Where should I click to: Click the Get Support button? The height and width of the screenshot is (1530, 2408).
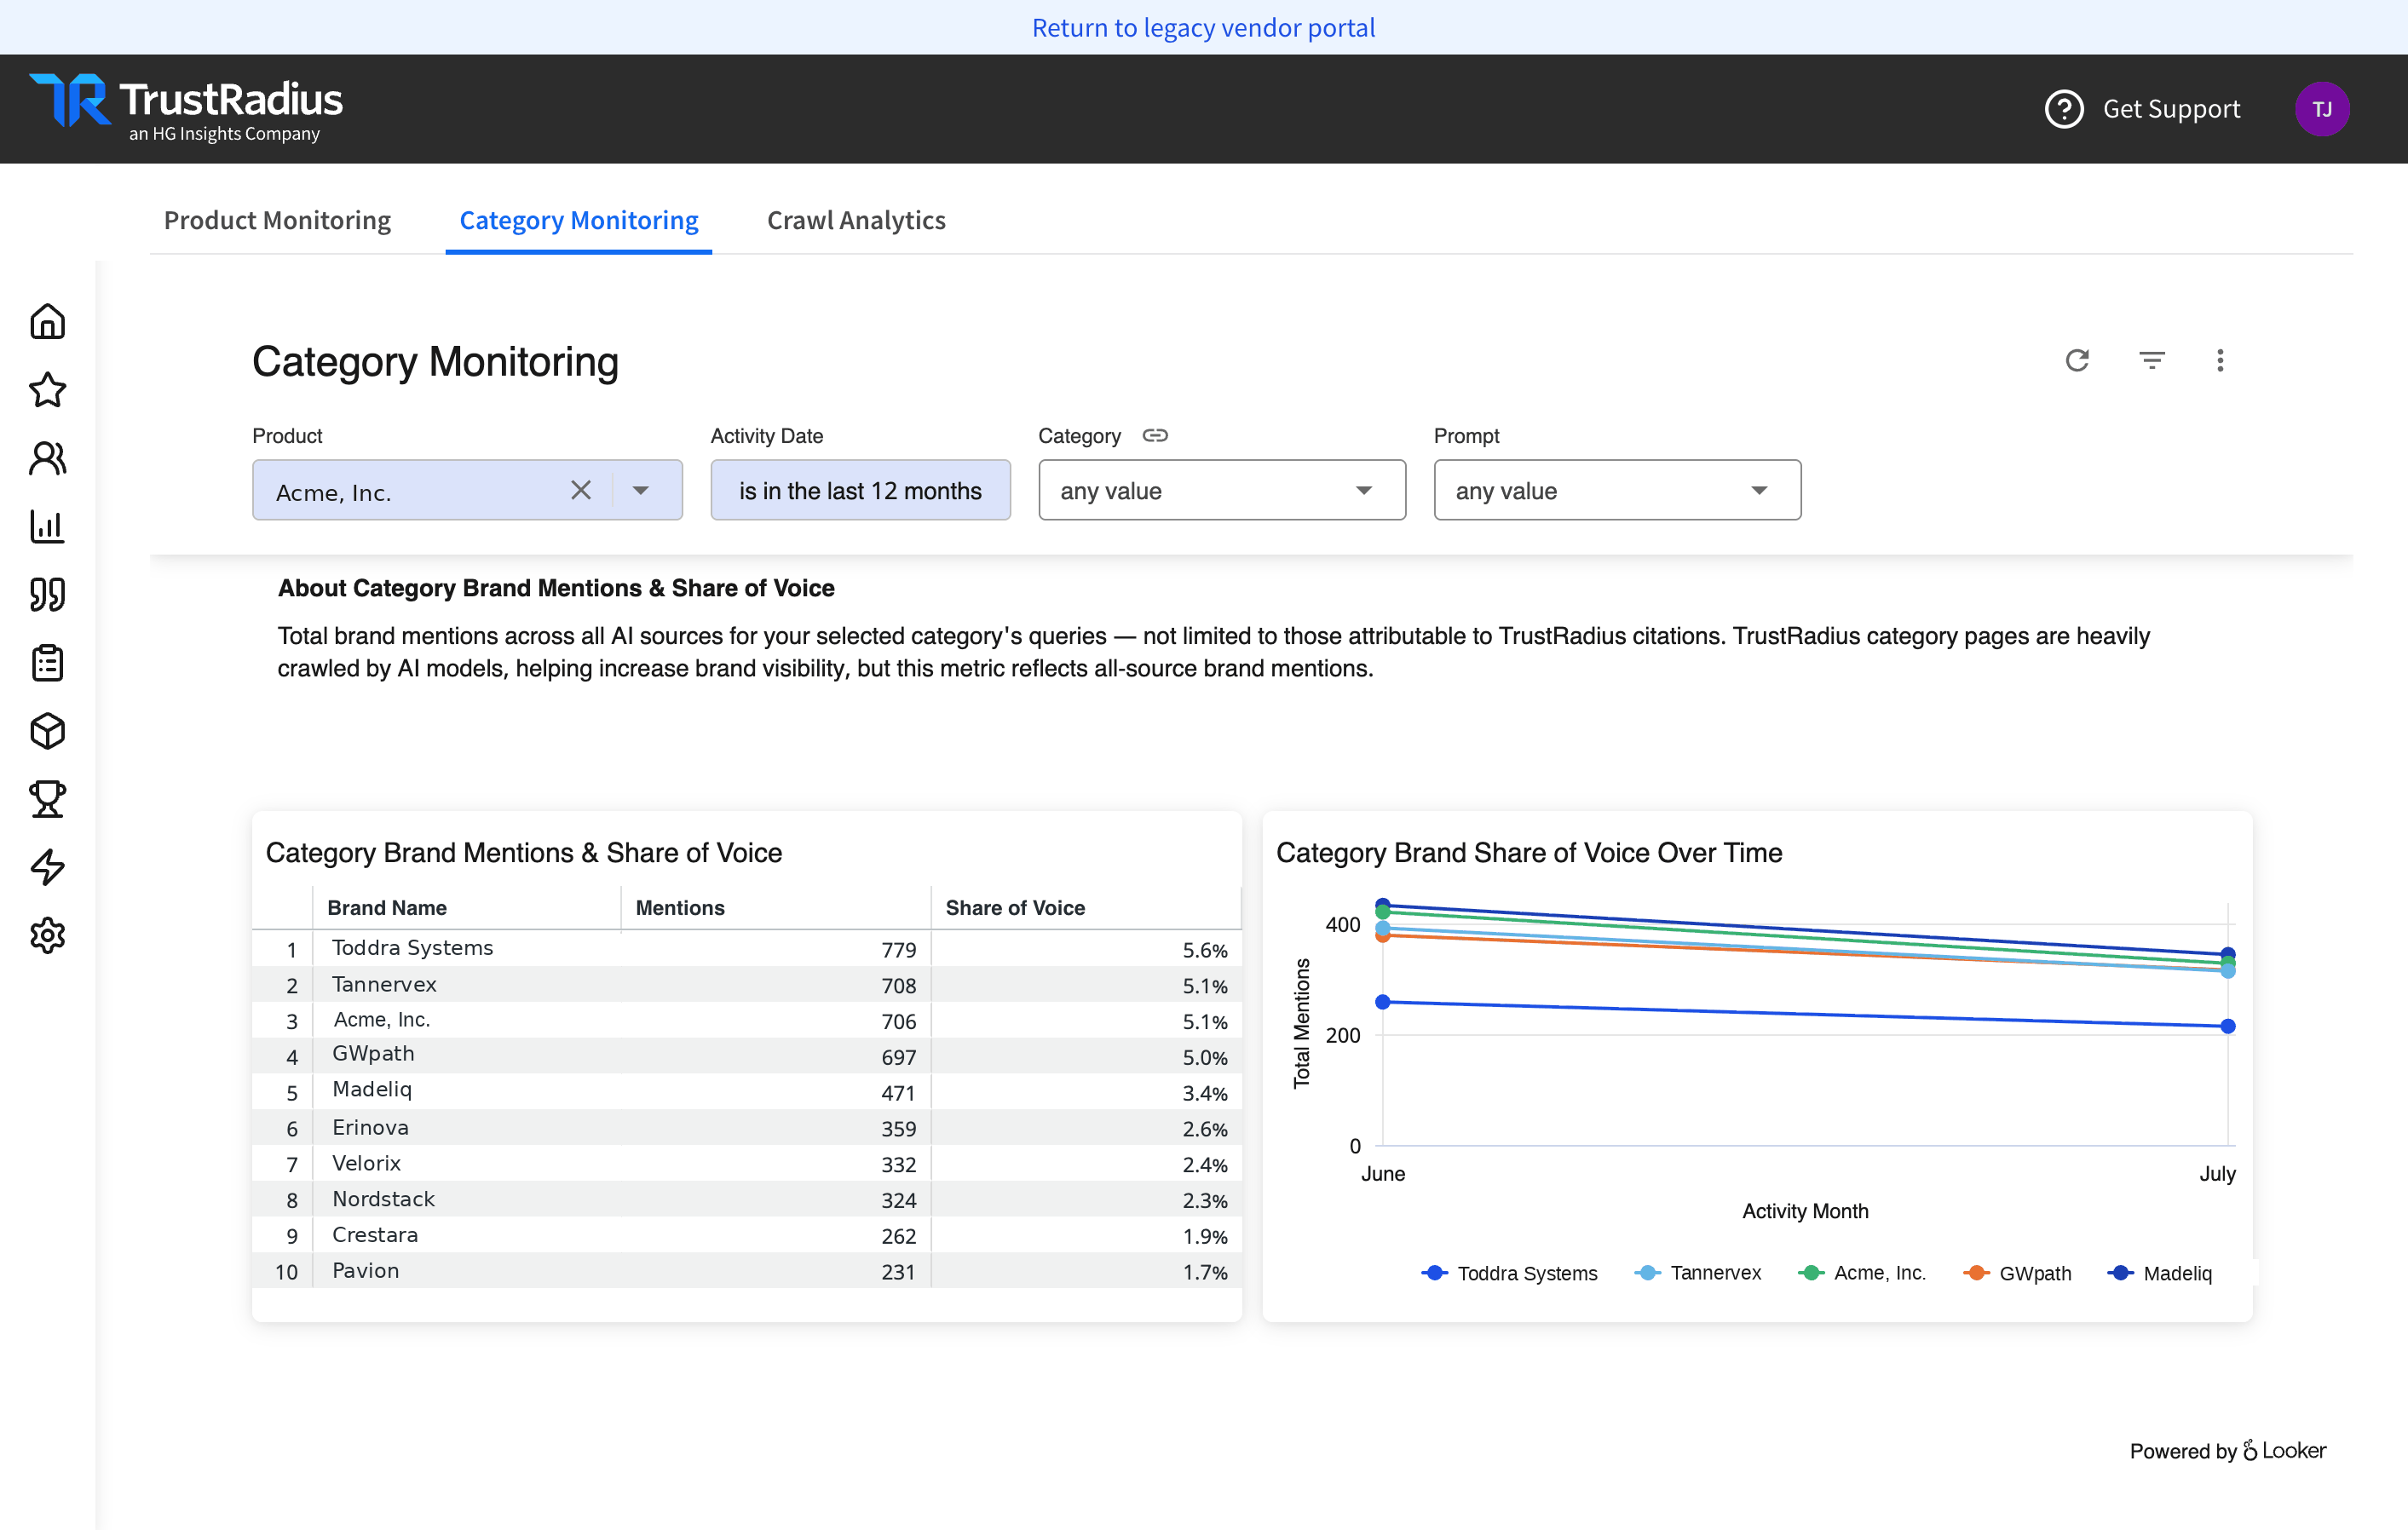(x=2143, y=109)
